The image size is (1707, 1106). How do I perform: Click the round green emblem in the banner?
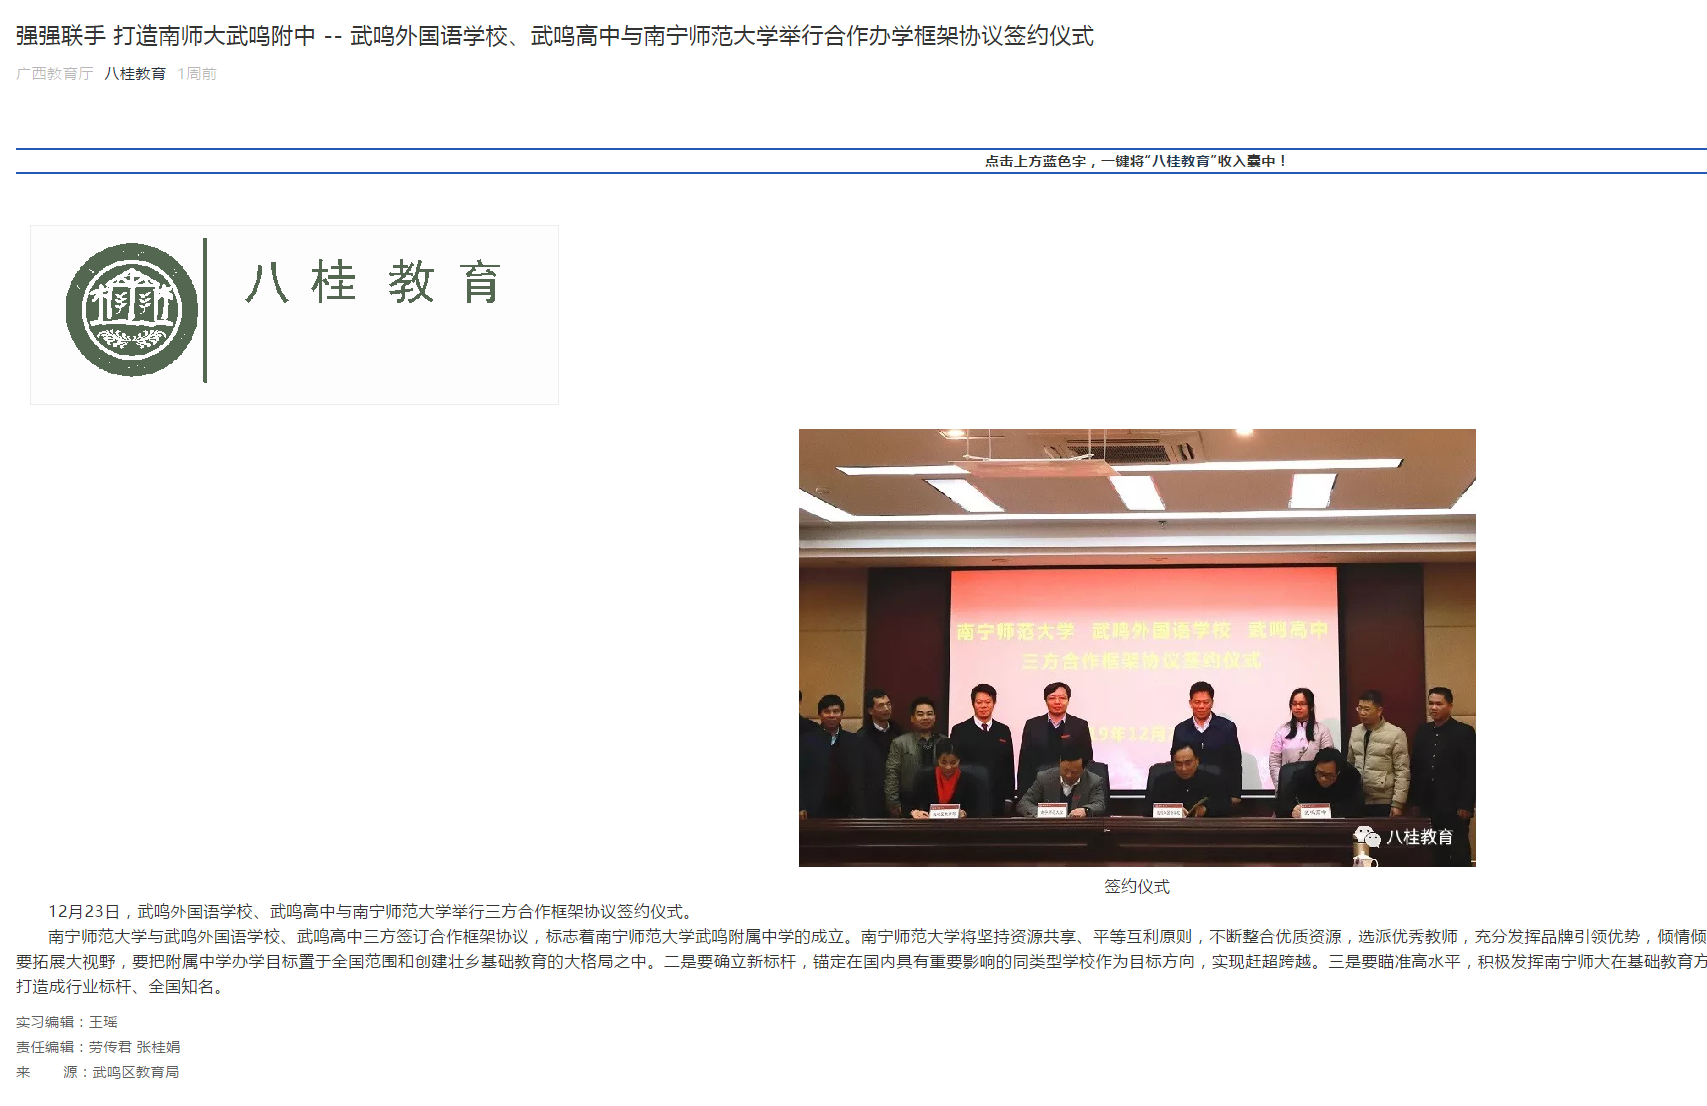tap(132, 310)
